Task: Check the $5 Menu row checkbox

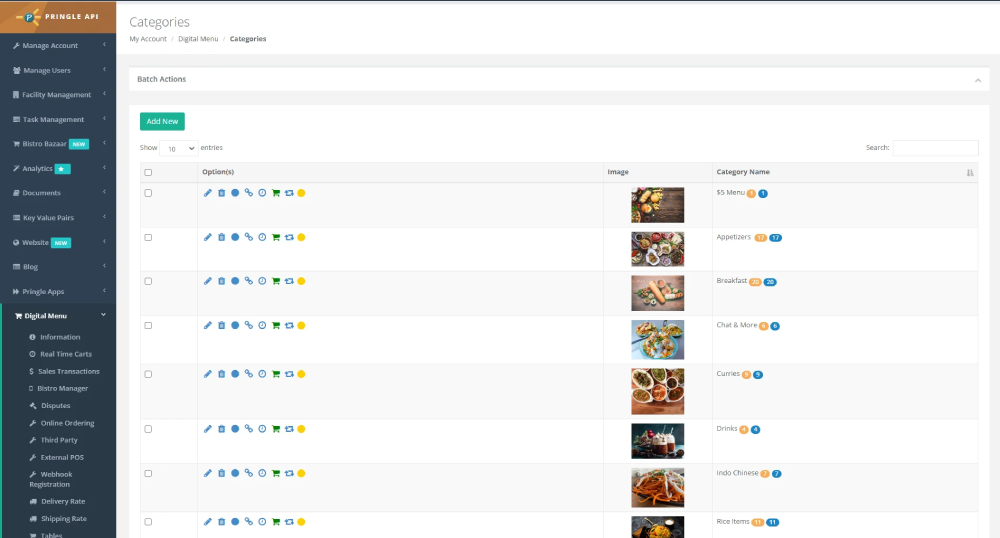Action: point(149,193)
